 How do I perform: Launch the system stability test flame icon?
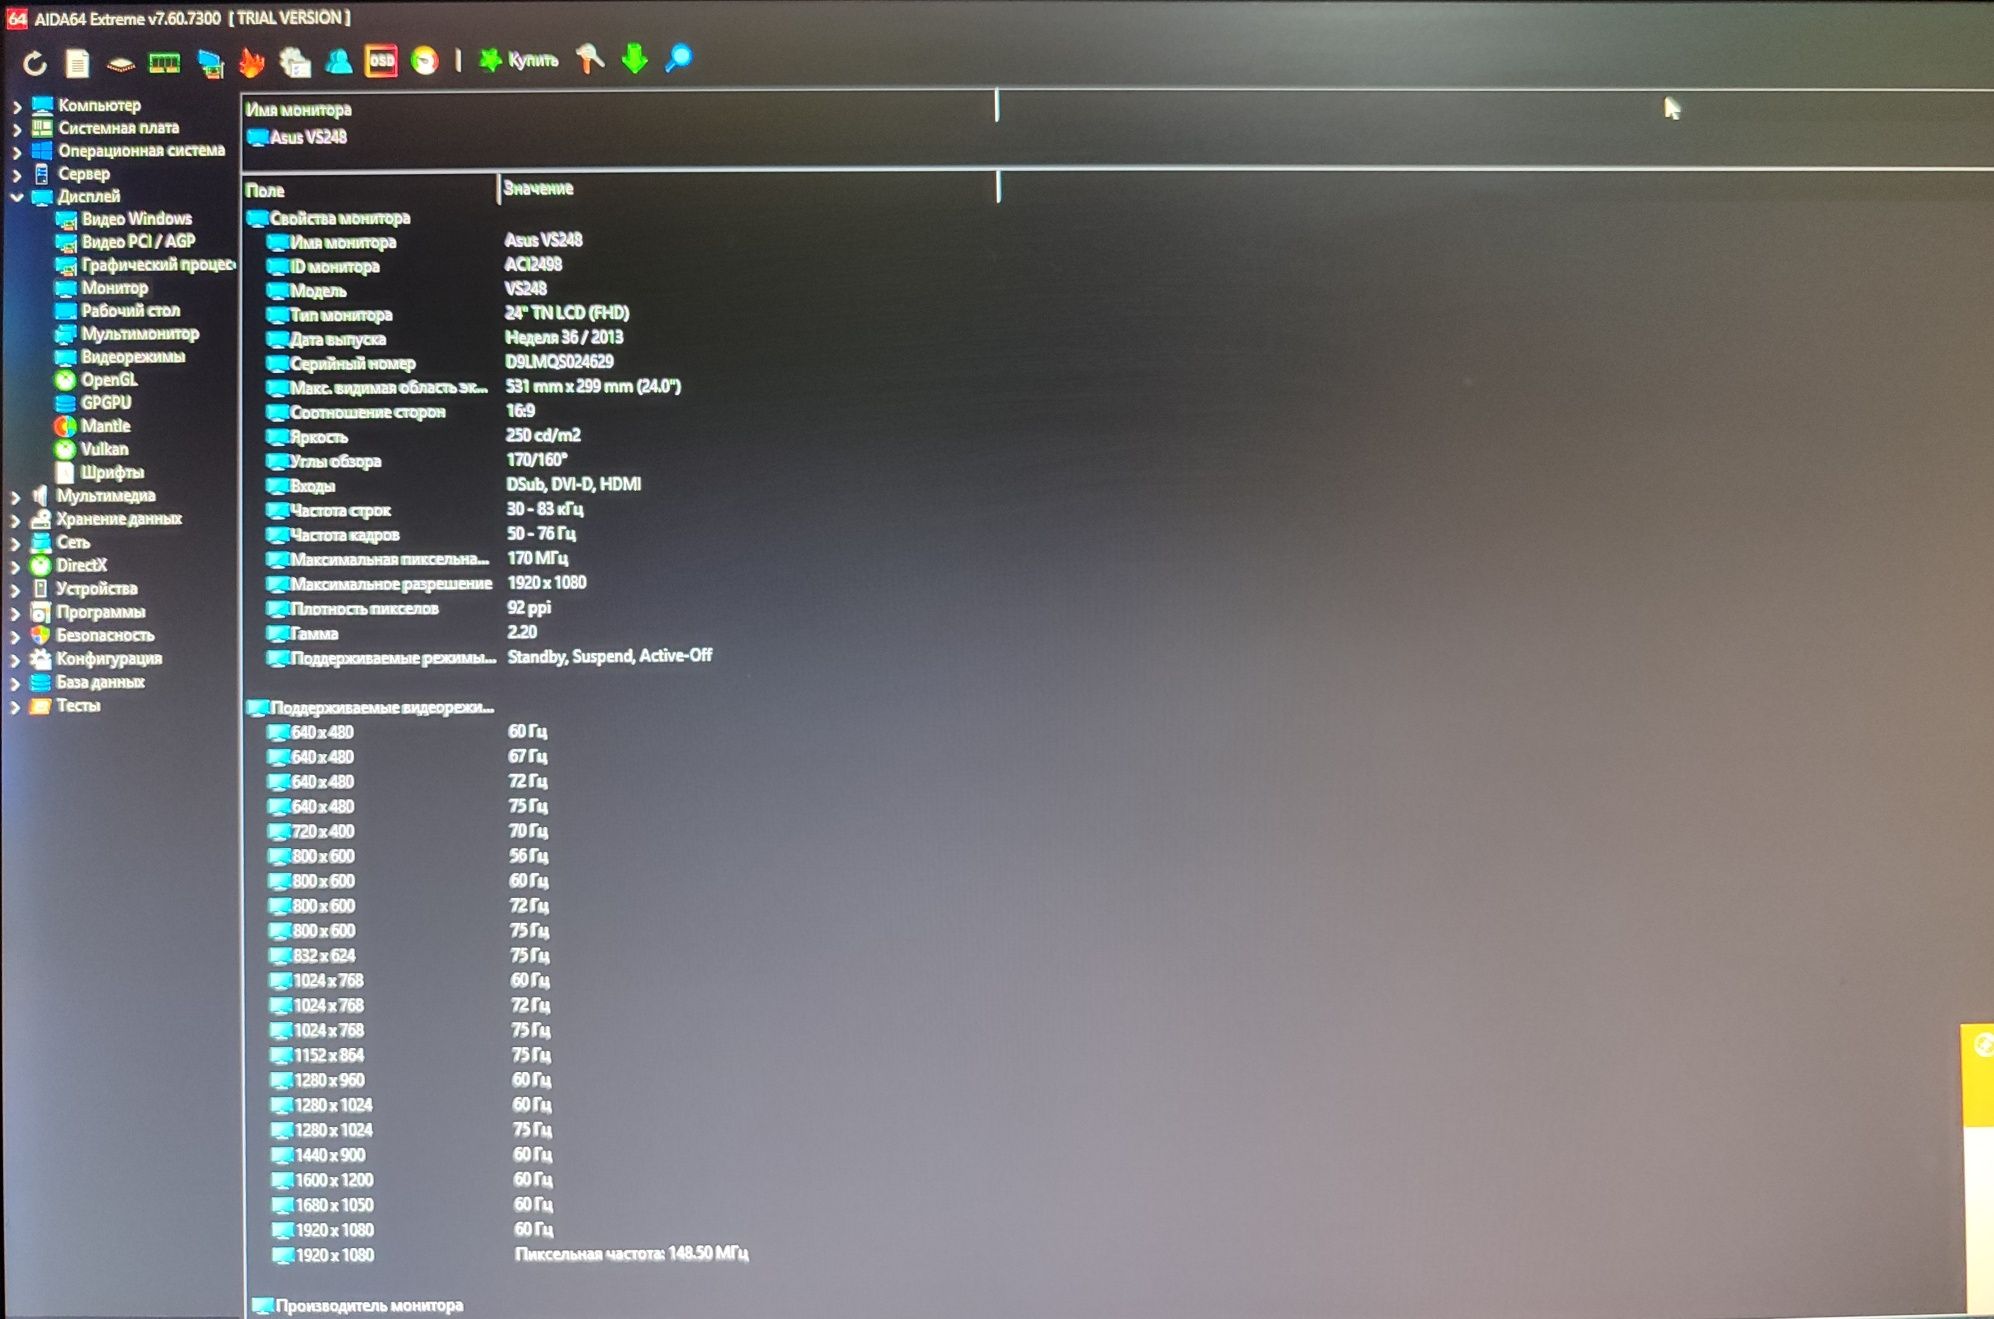(252, 62)
